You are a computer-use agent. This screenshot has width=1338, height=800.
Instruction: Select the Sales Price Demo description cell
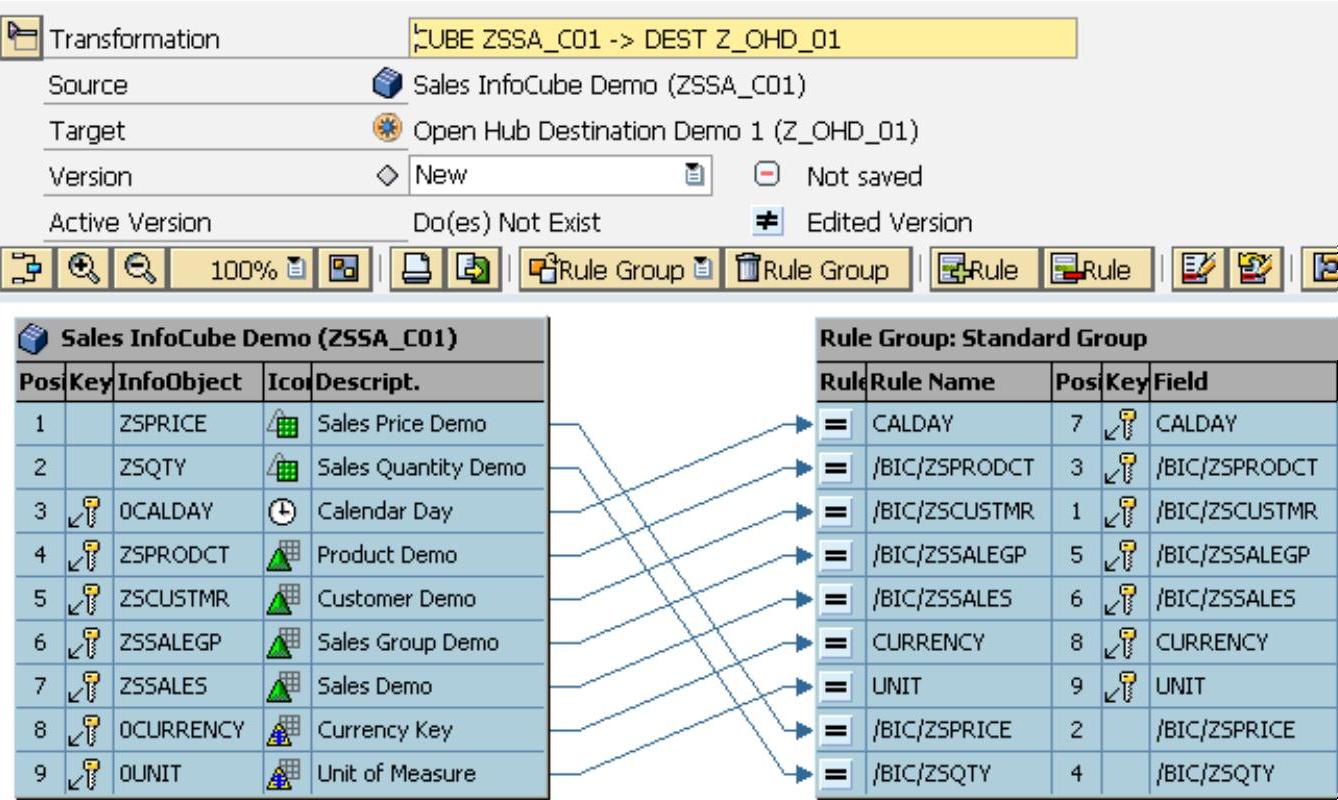pos(429,424)
